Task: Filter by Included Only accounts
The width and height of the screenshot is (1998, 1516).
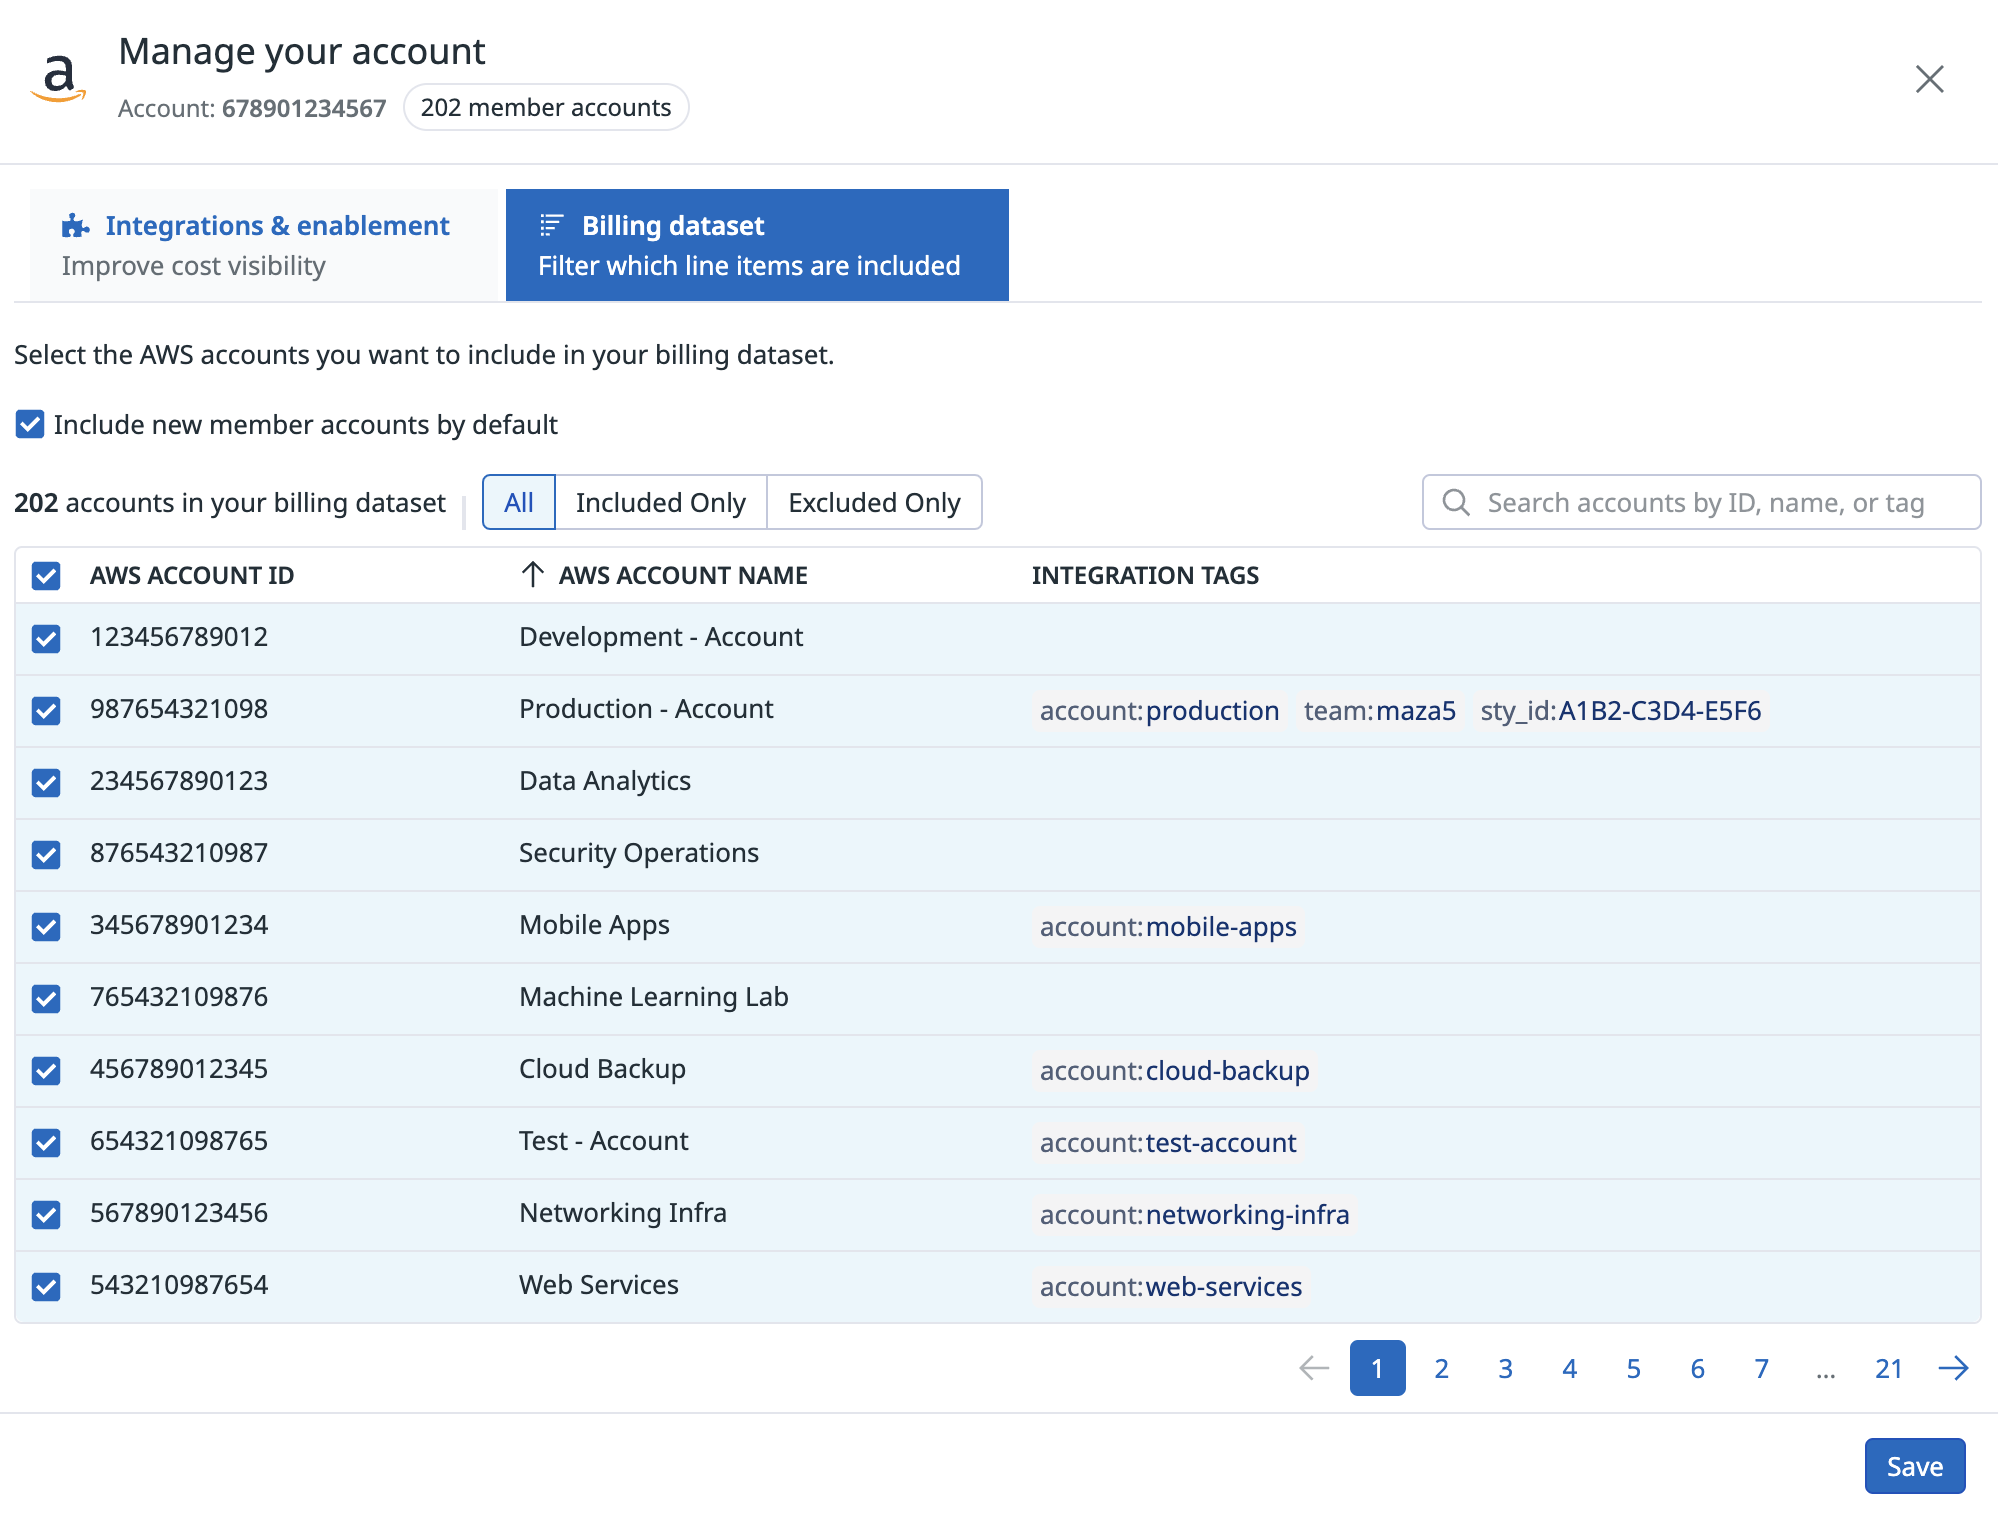Action: pyautogui.click(x=660, y=502)
